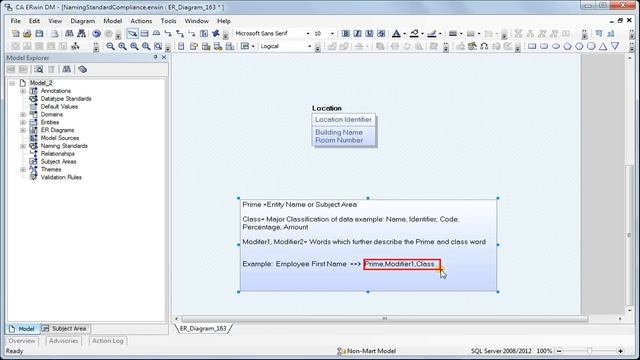Click the zoom-in plus button in status bar
Image resolution: width=640 pixels, height=360 pixels.
(x=620, y=351)
